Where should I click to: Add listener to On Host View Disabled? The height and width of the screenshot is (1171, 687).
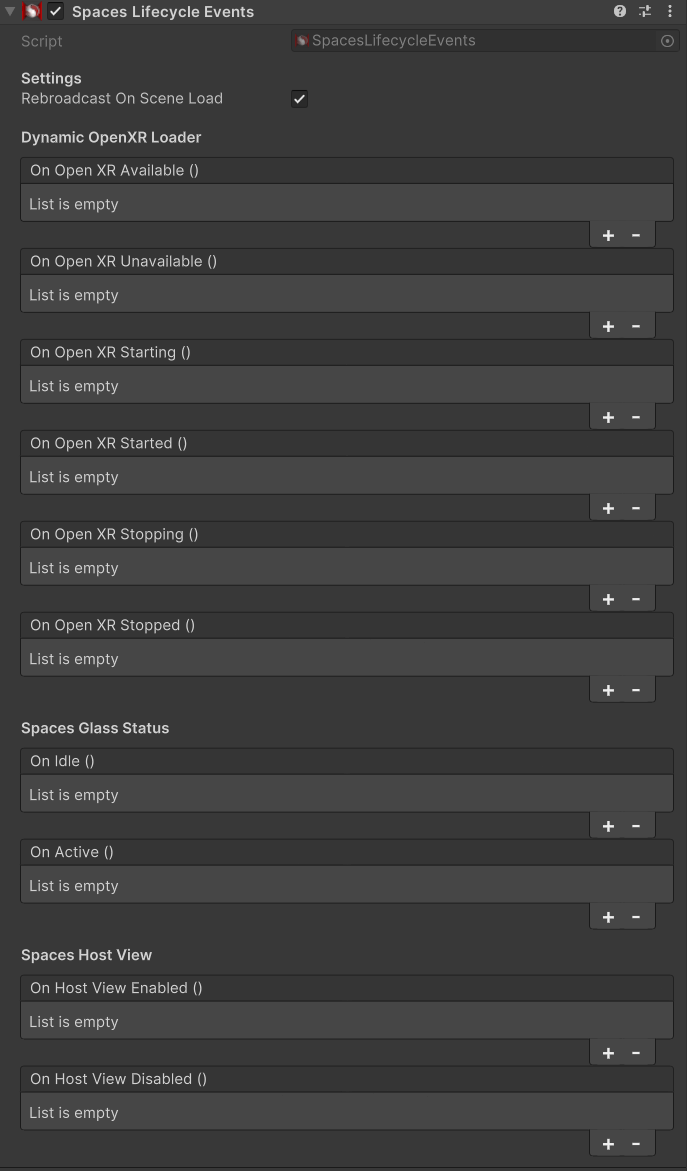click(x=609, y=1144)
